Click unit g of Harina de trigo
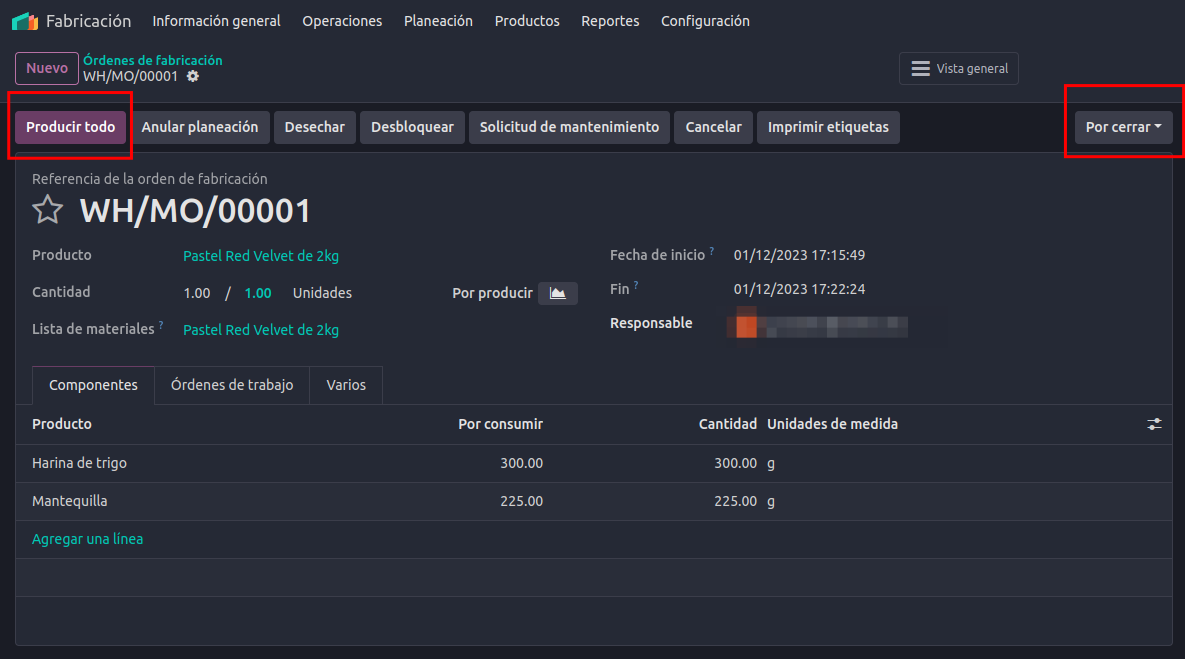1185x659 pixels. [x=771, y=464]
